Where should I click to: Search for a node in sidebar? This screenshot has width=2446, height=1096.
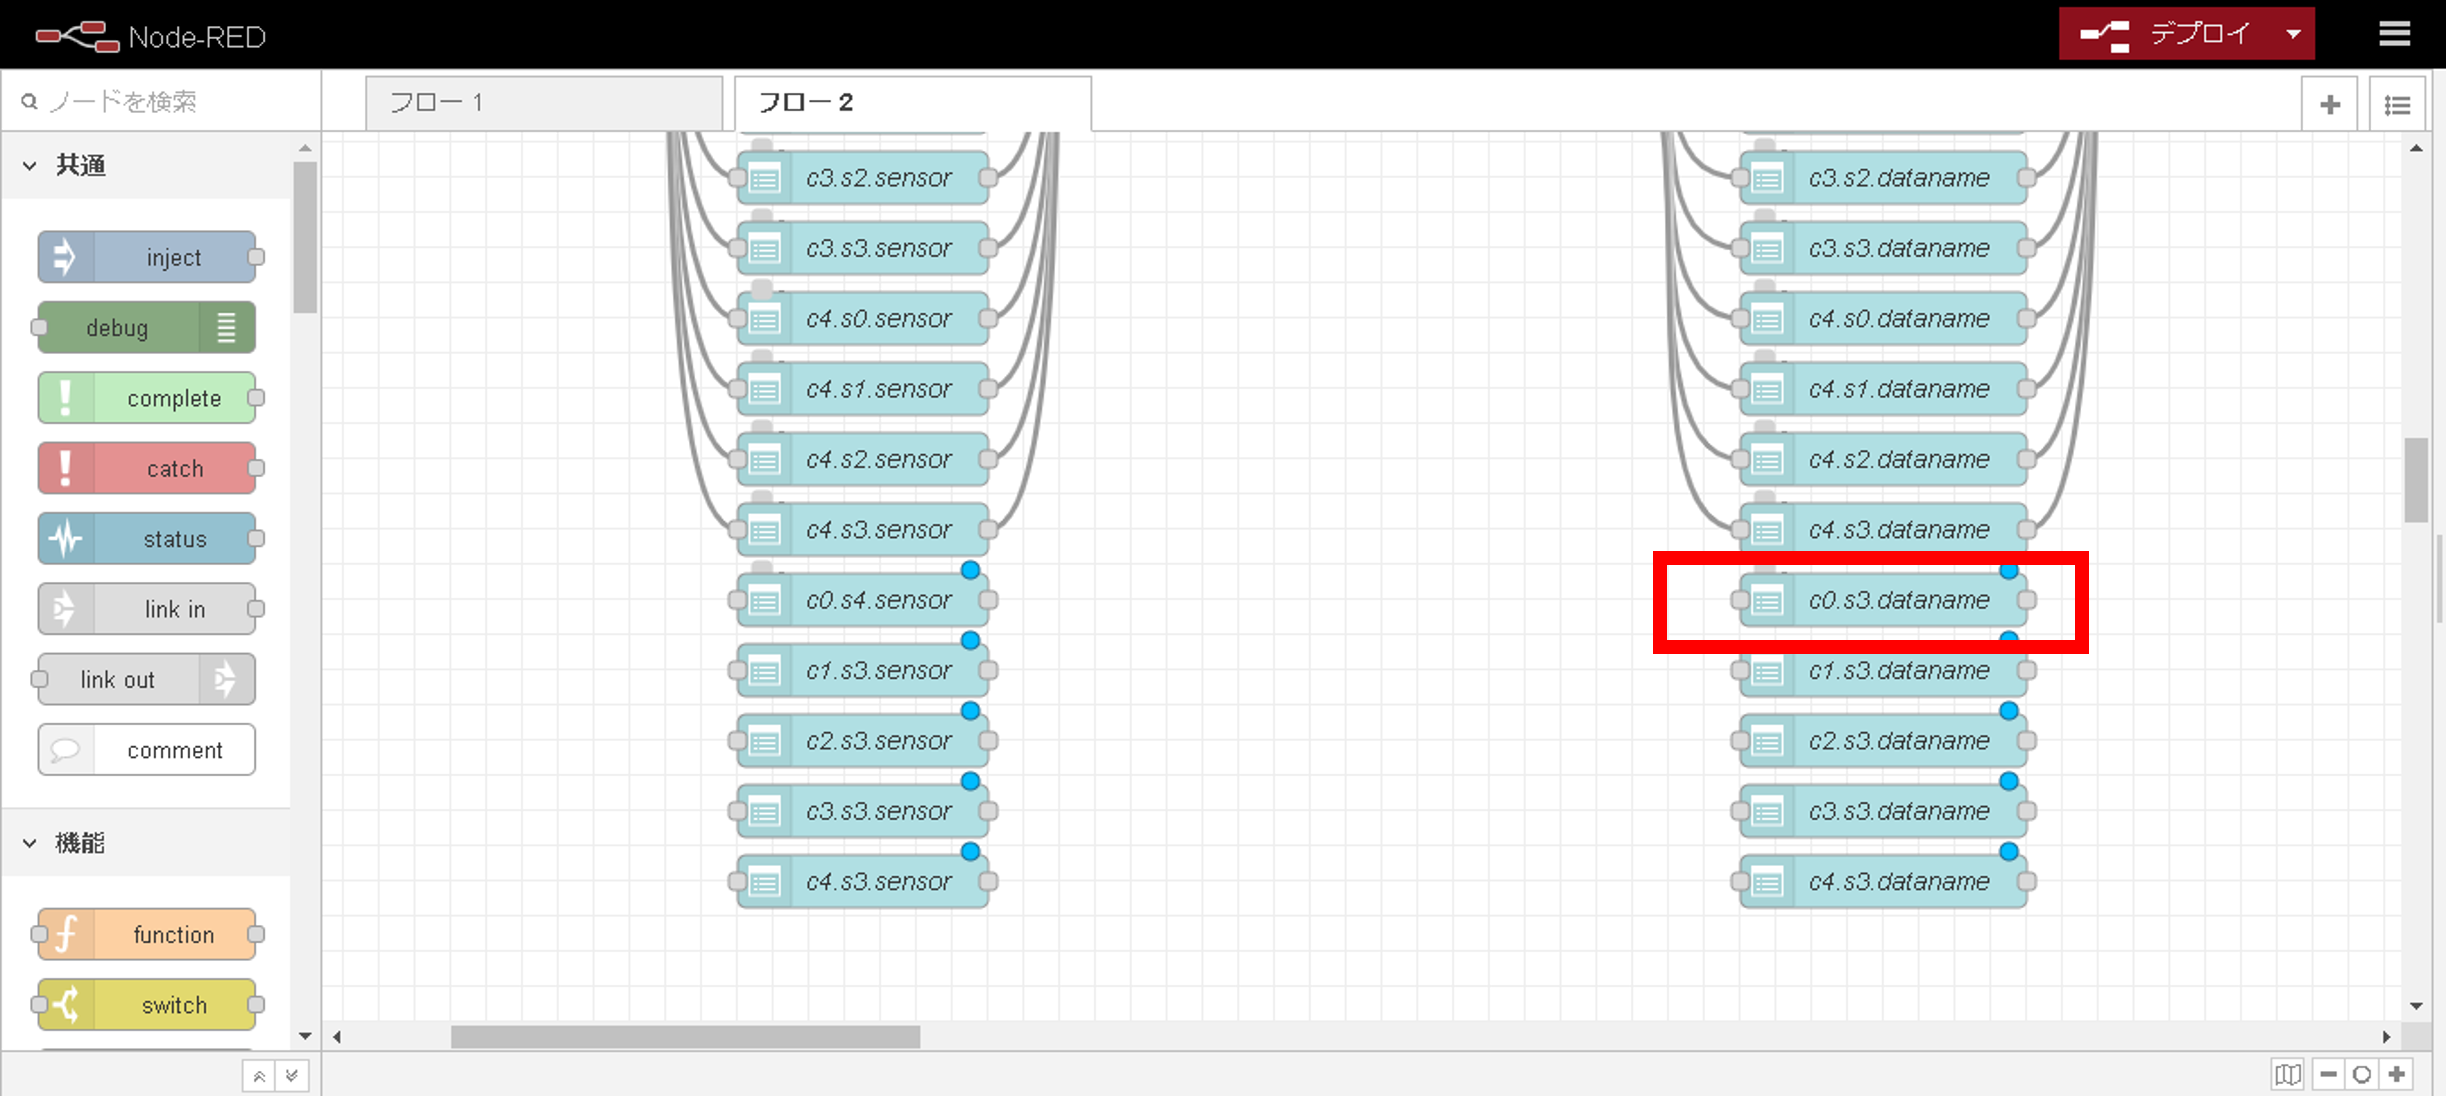coord(153,101)
